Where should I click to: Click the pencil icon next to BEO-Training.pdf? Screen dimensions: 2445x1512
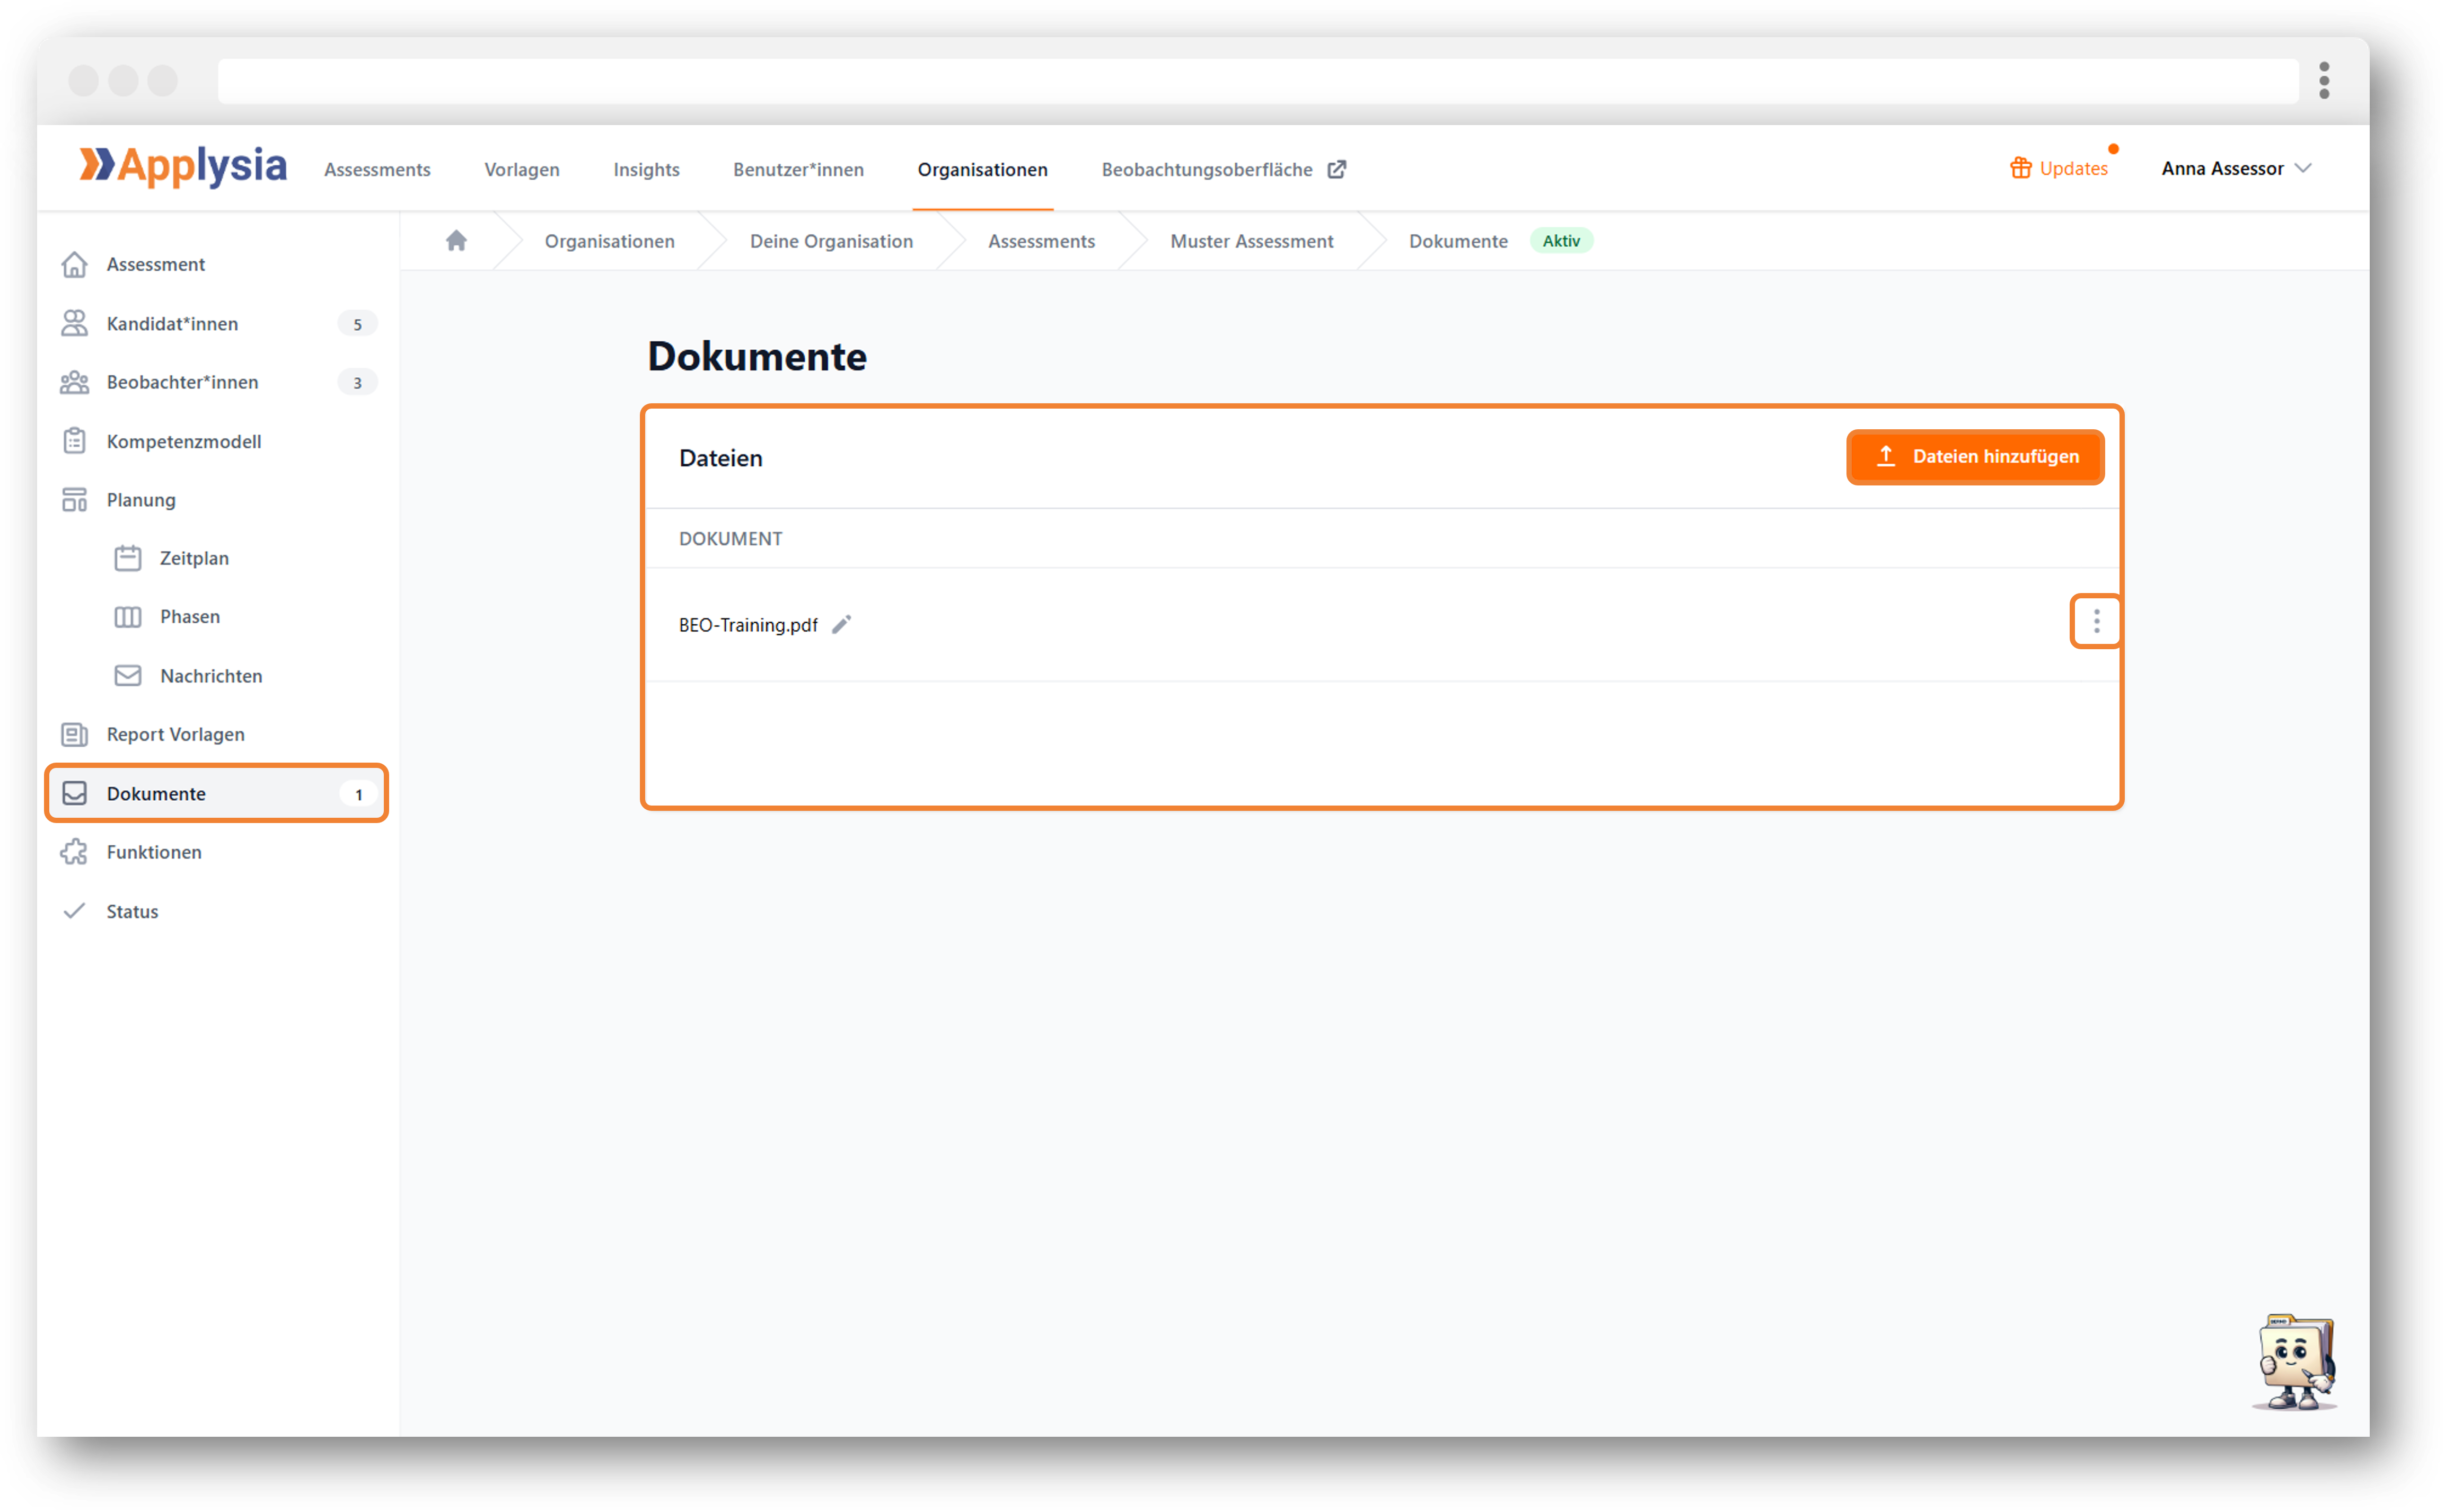841,625
